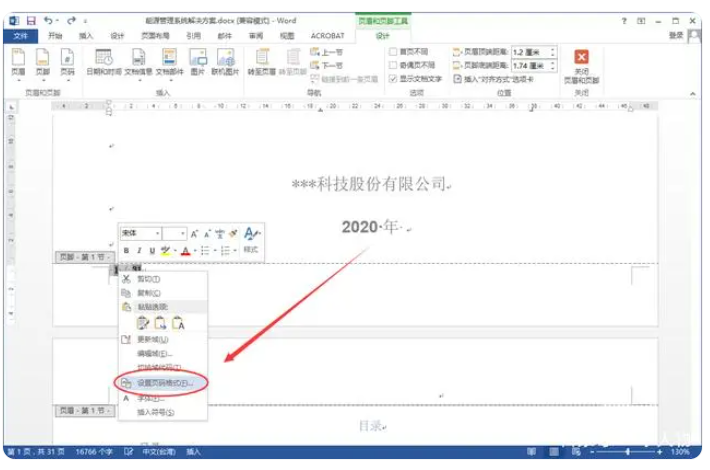The height and width of the screenshot is (470, 710).
Task: Click the 页眉 (Header) ribbon icon
Action: coord(18,61)
